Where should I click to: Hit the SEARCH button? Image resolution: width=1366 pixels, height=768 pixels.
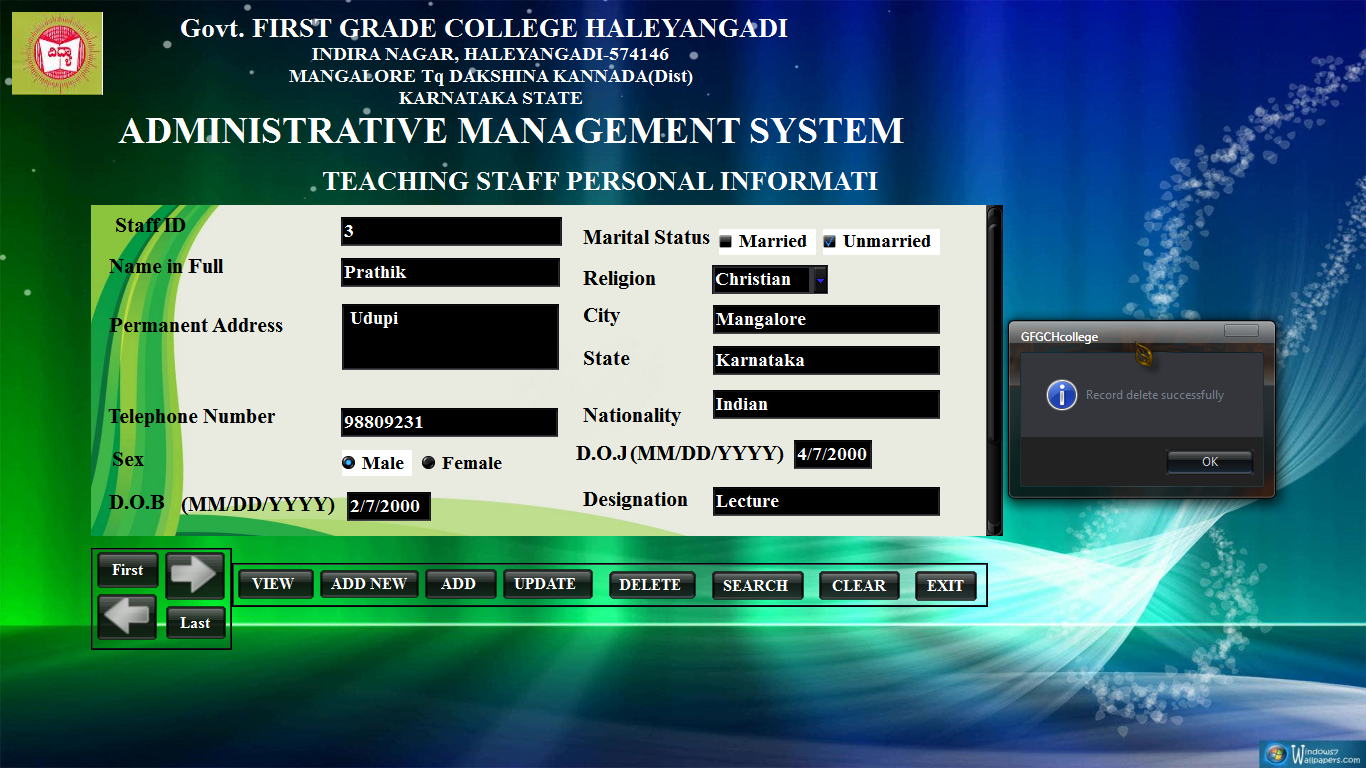756,586
